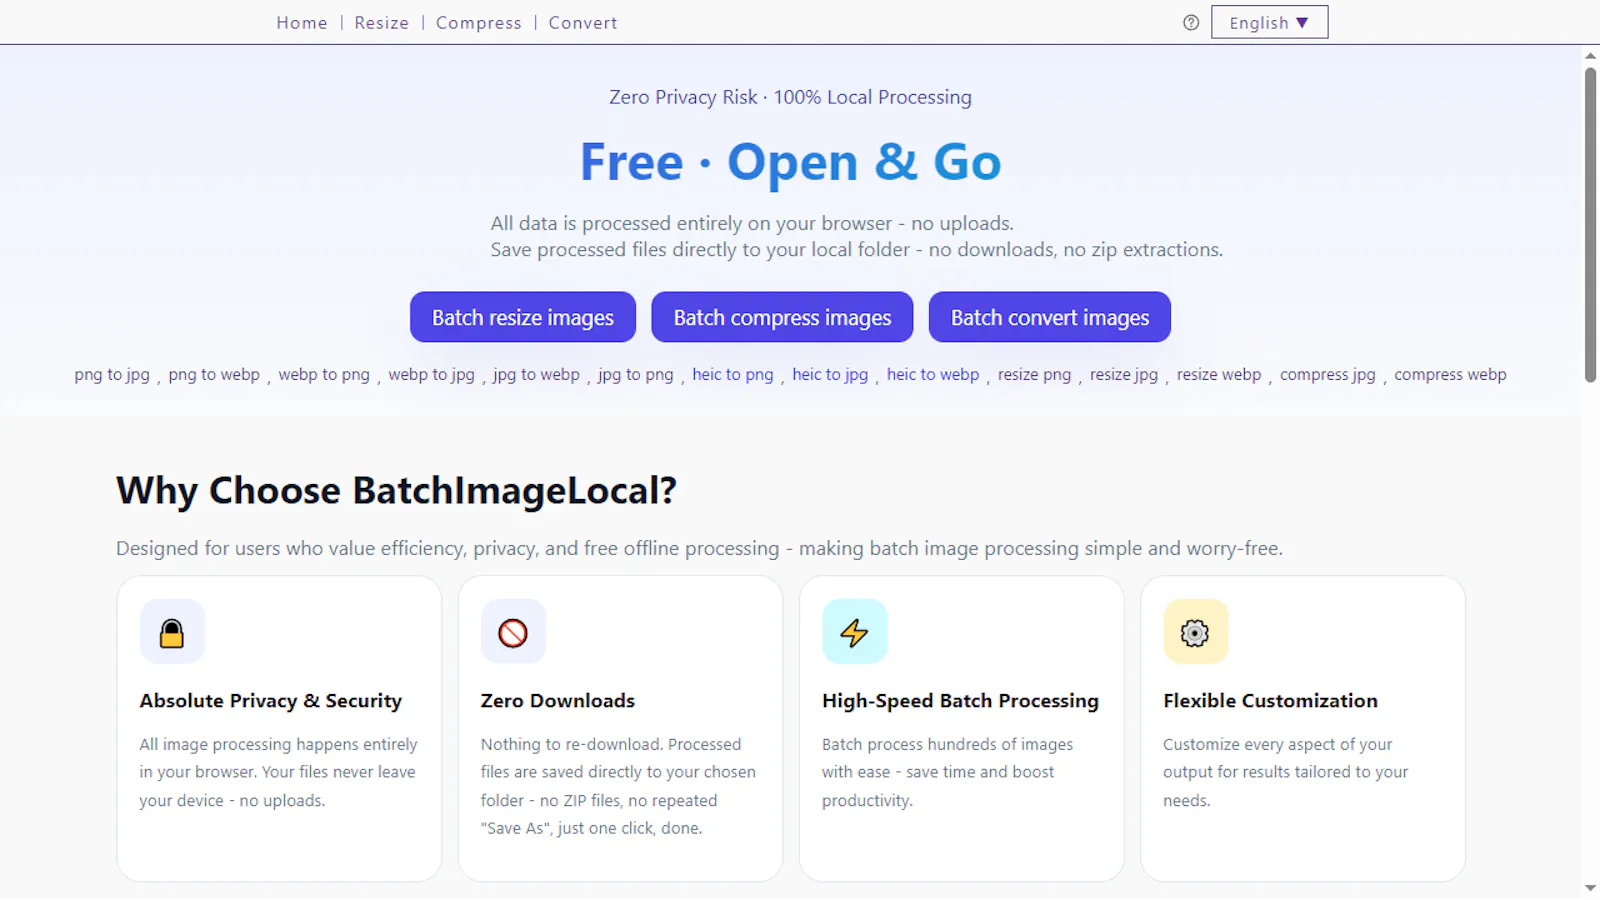Click the Flexible Customization heading
This screenshot has width=1600, height=900.
pyautogui.click(x=1270, y=701)
